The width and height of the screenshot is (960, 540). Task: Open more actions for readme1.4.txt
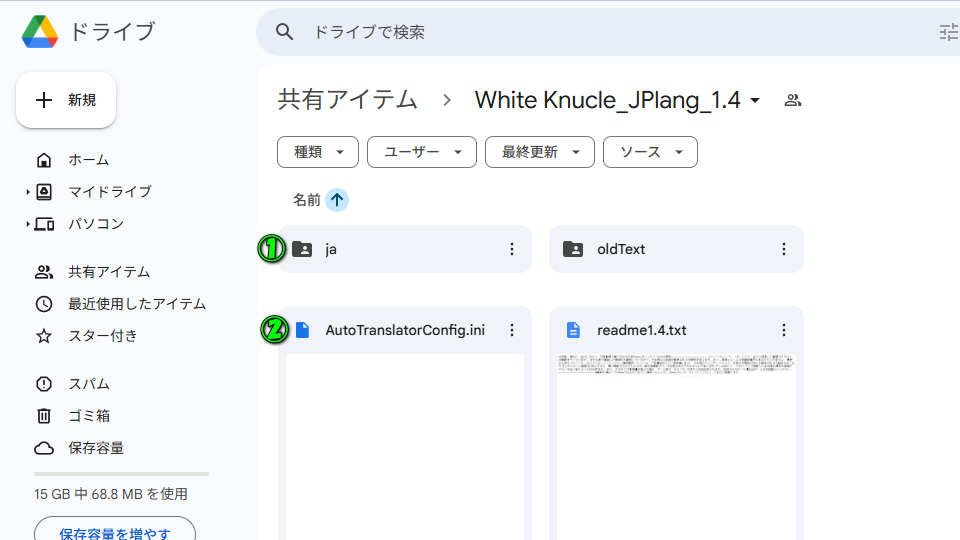784,330
